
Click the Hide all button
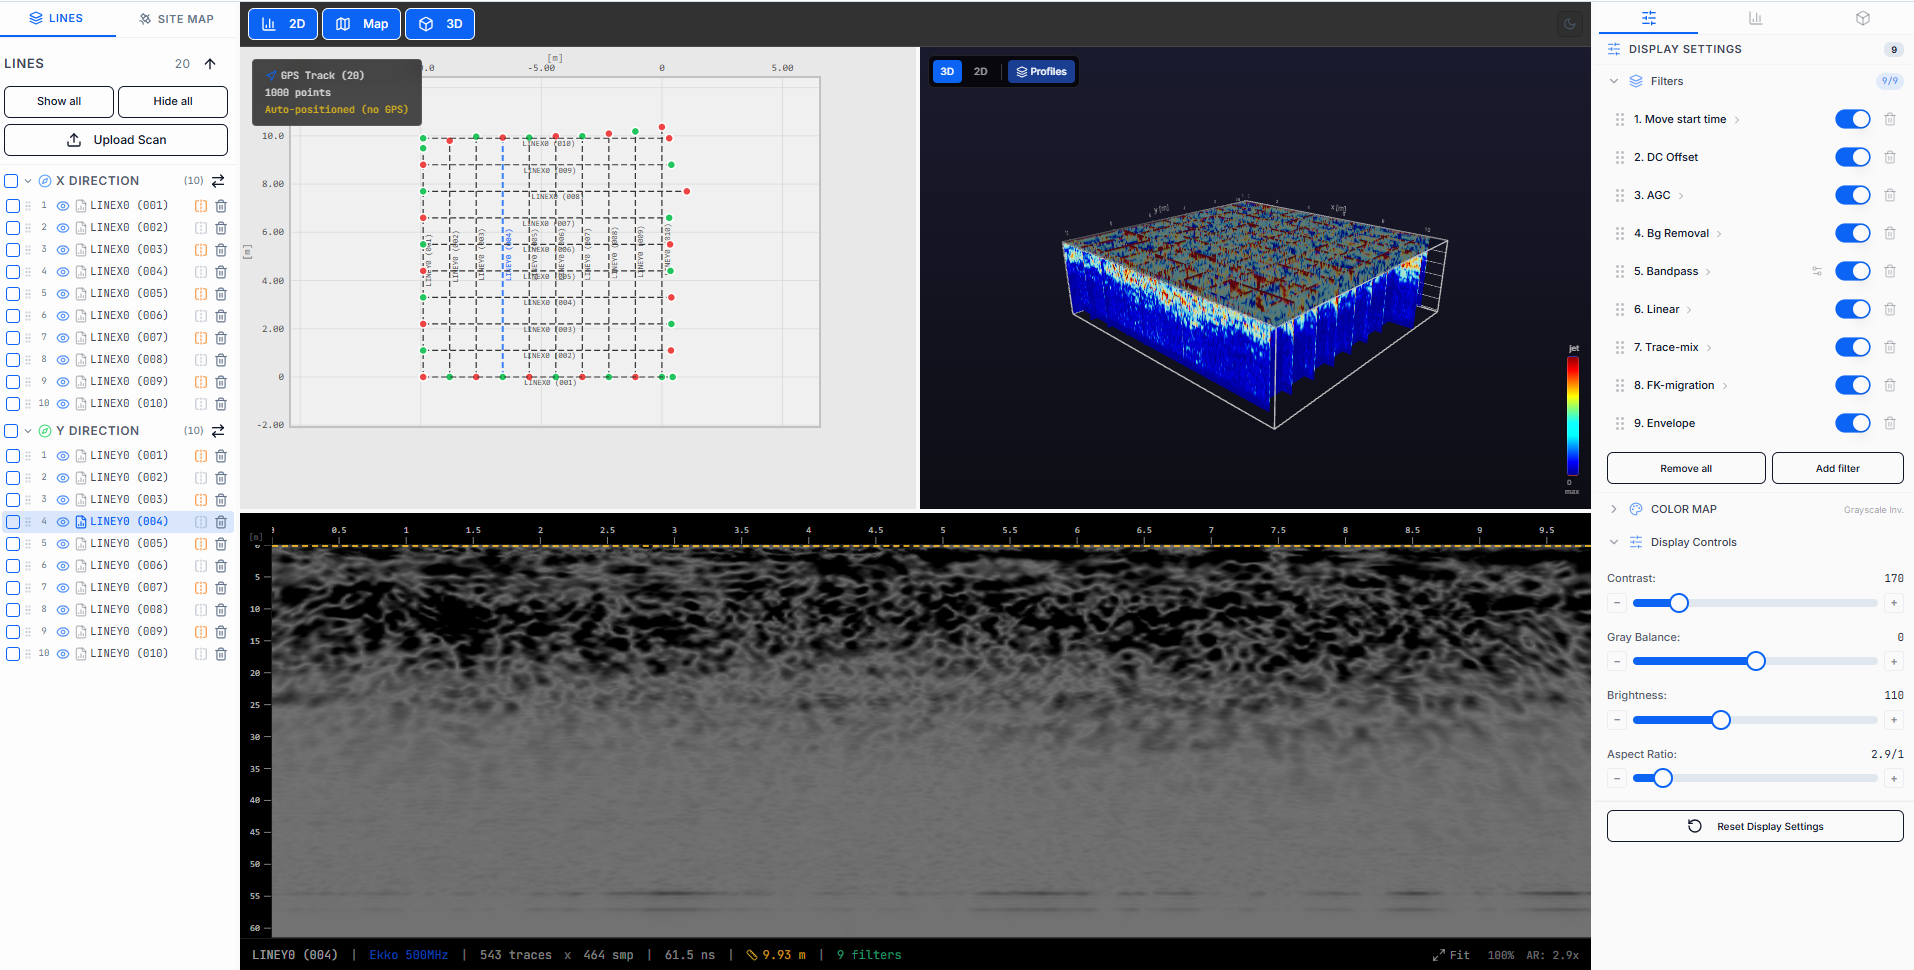click(x=173, y=101)
